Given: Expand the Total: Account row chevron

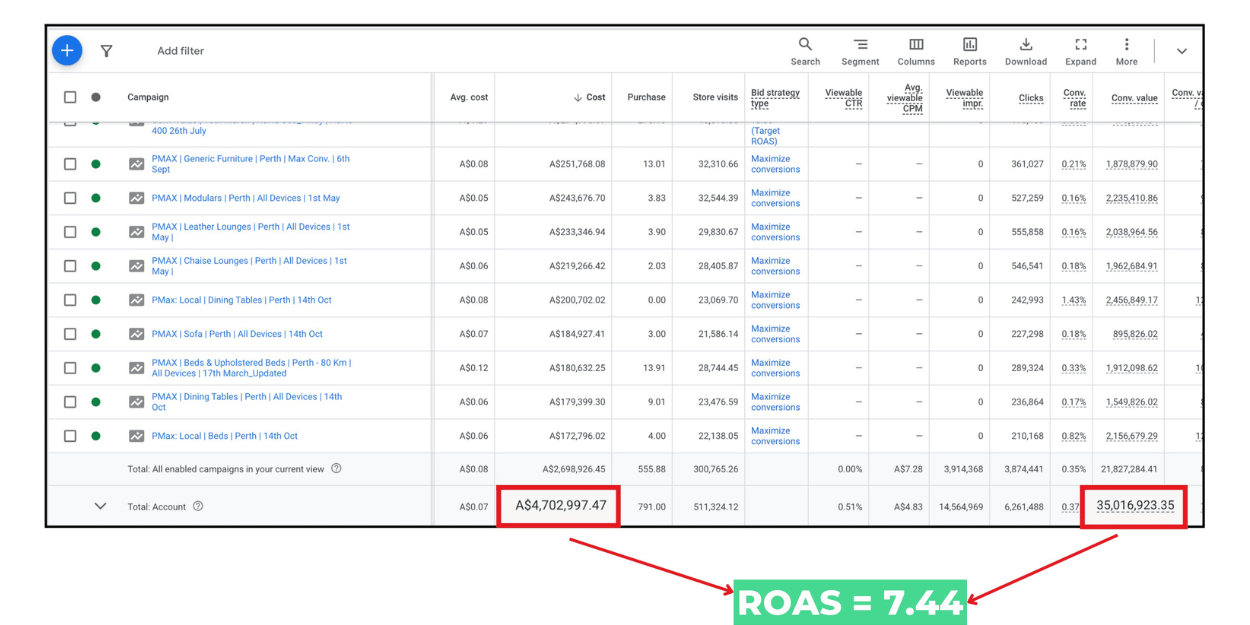Looking at the screenshot, I should tap(100, 506).
